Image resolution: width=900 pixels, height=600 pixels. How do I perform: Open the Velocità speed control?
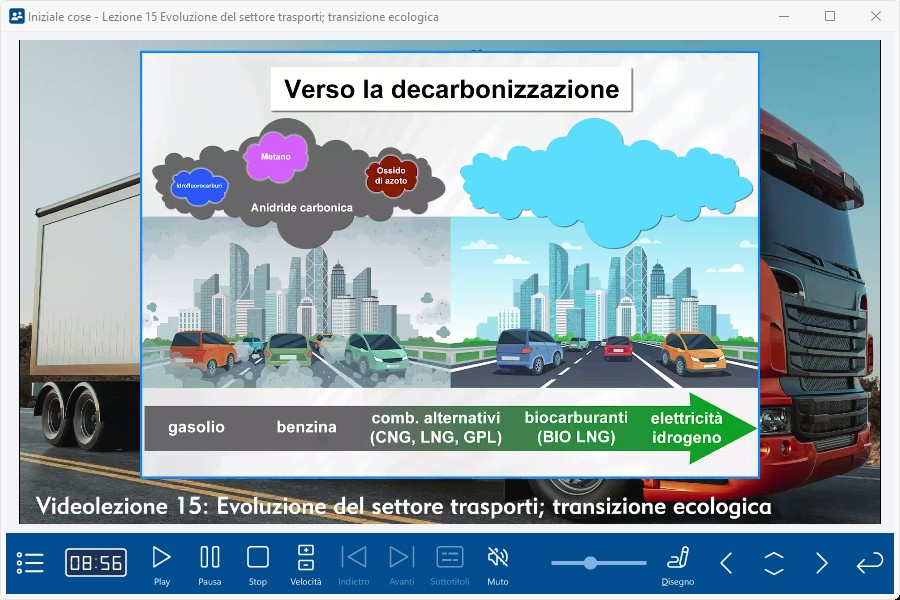(x=306, y=563)
